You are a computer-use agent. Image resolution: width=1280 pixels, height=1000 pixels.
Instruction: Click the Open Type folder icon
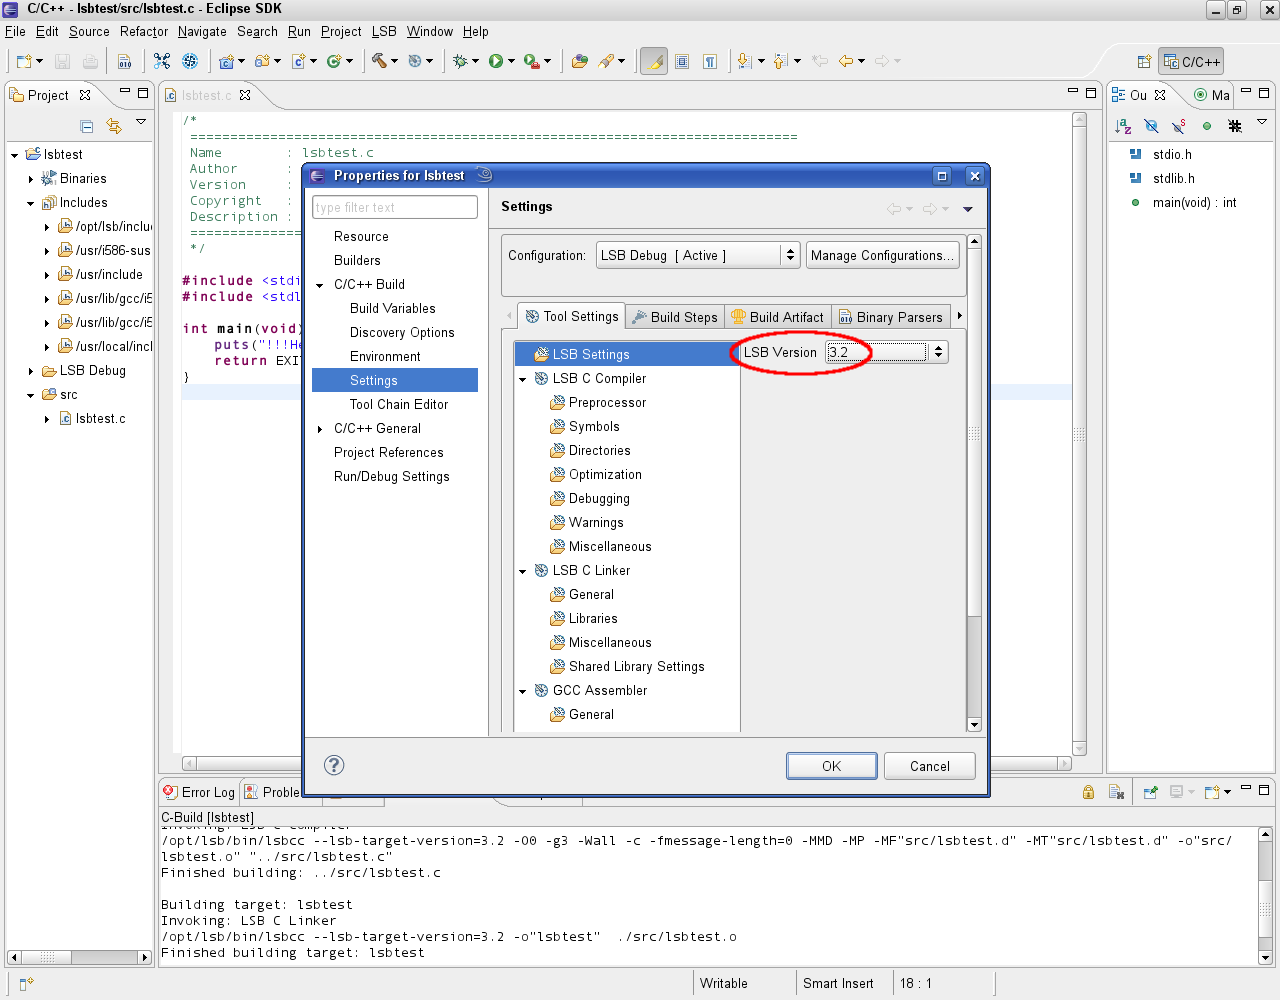580,61
